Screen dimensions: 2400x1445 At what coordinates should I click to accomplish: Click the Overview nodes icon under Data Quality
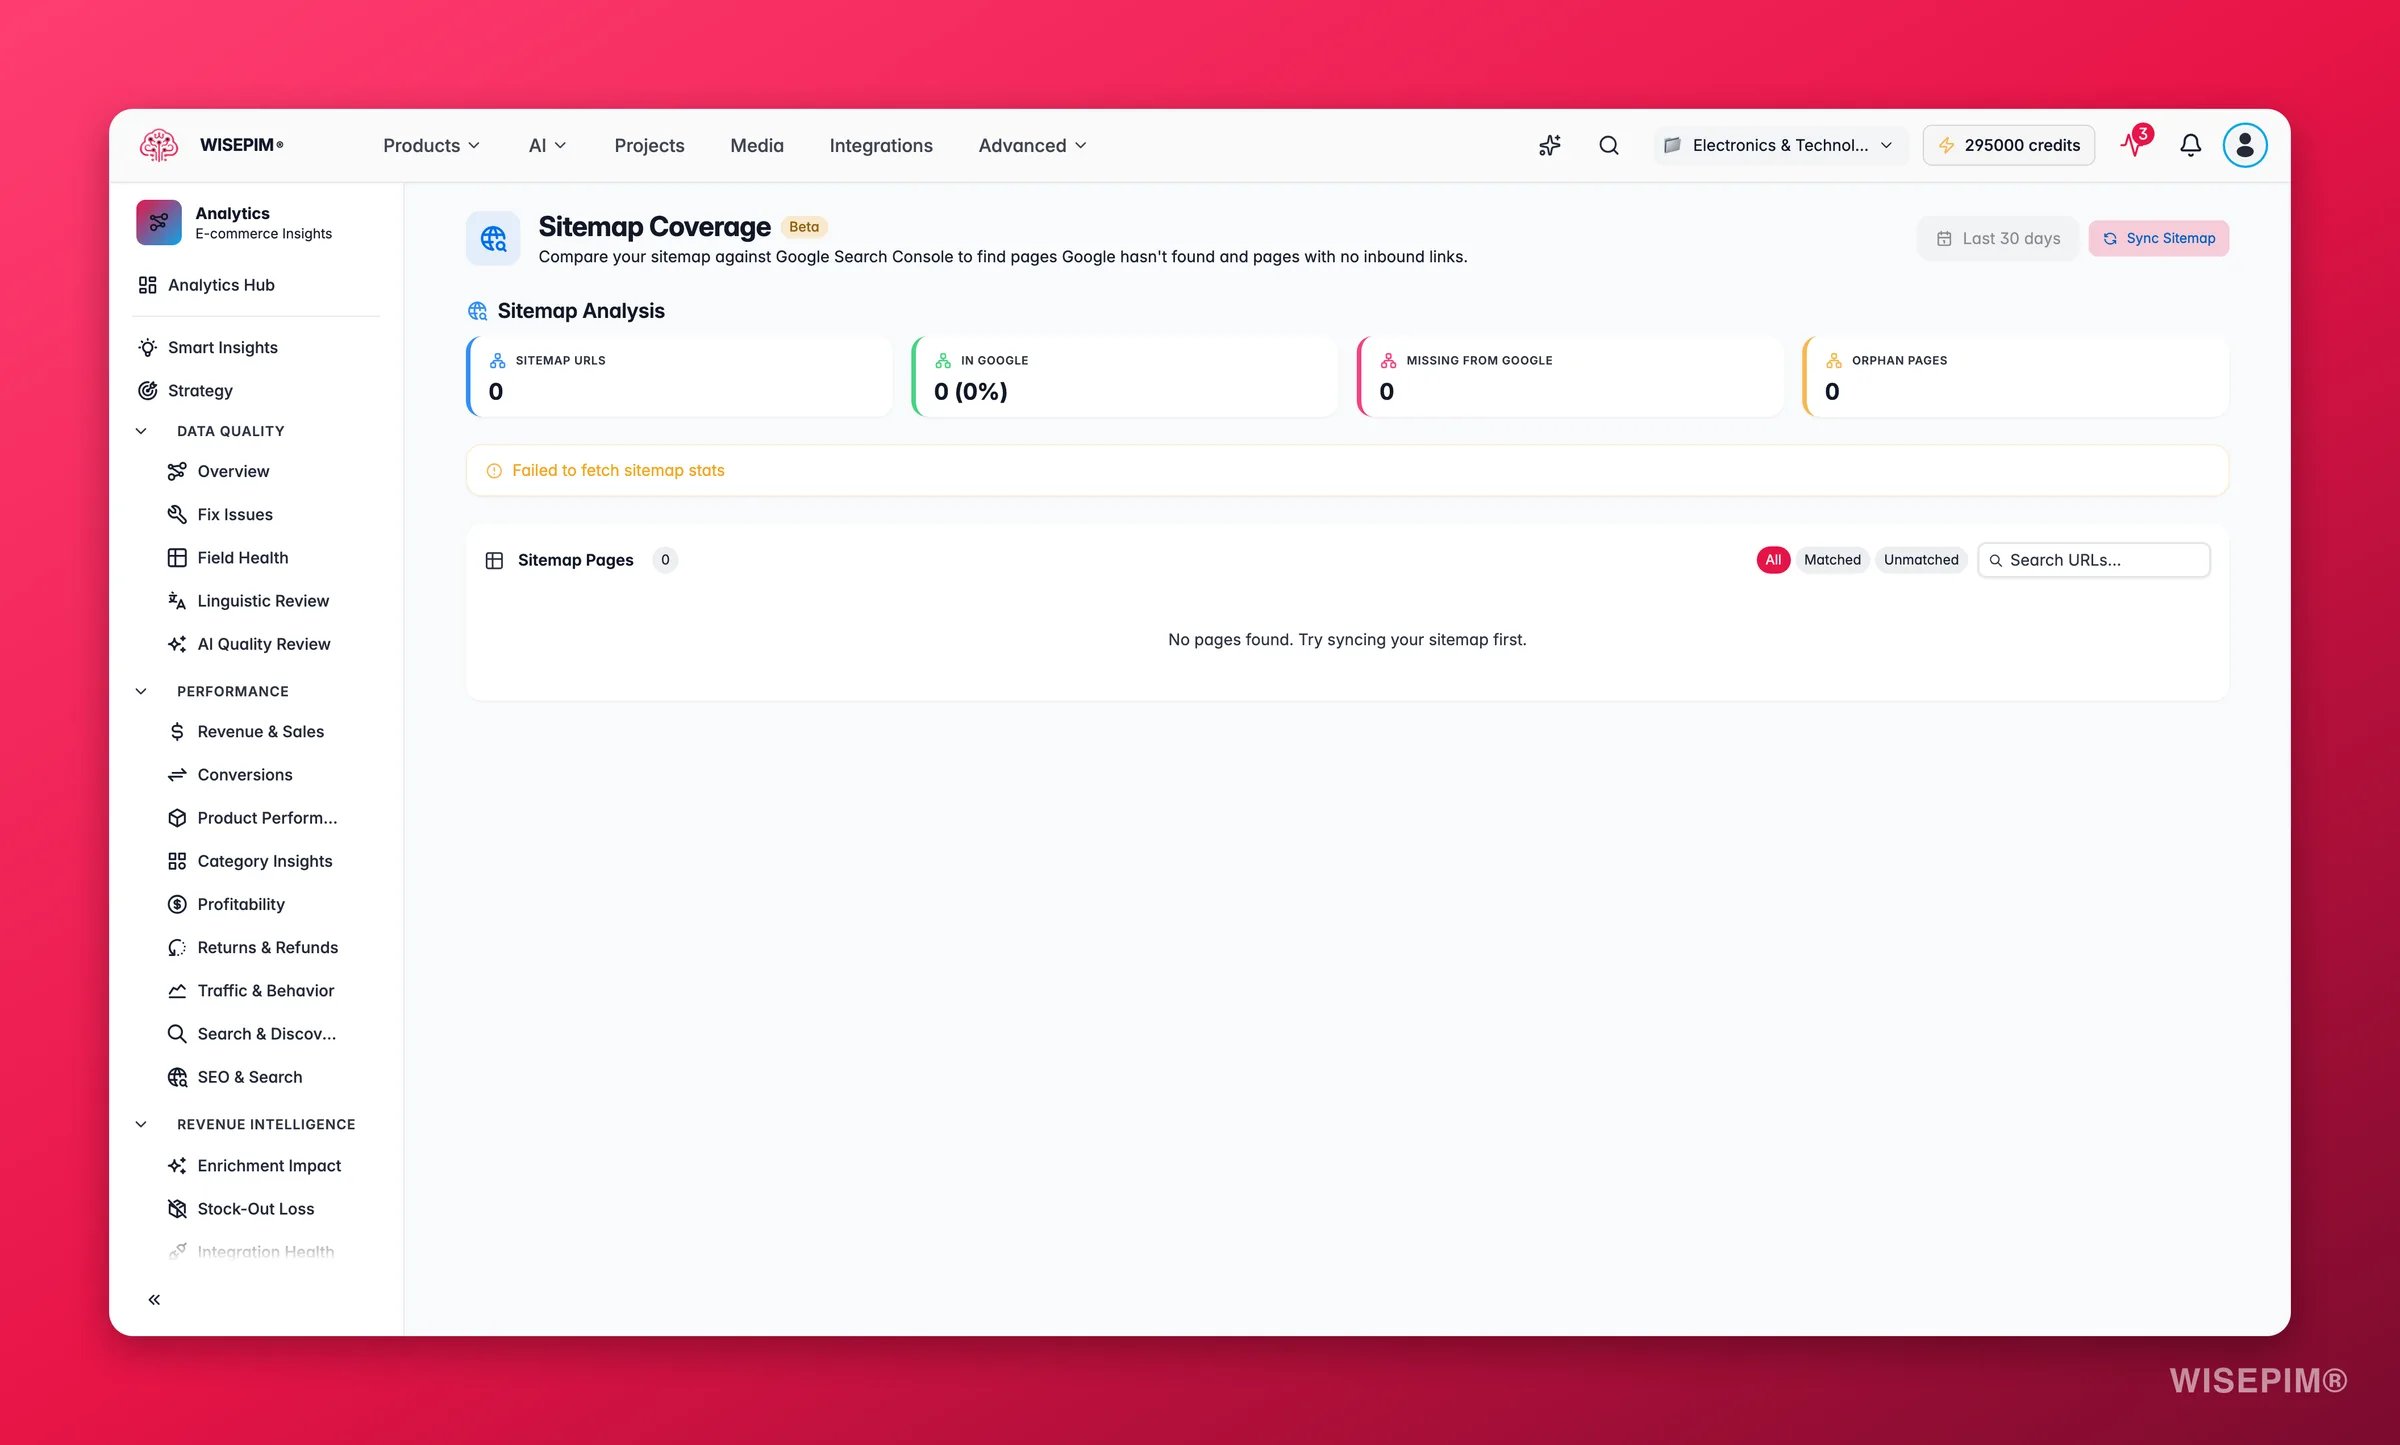tap(177, 471)
